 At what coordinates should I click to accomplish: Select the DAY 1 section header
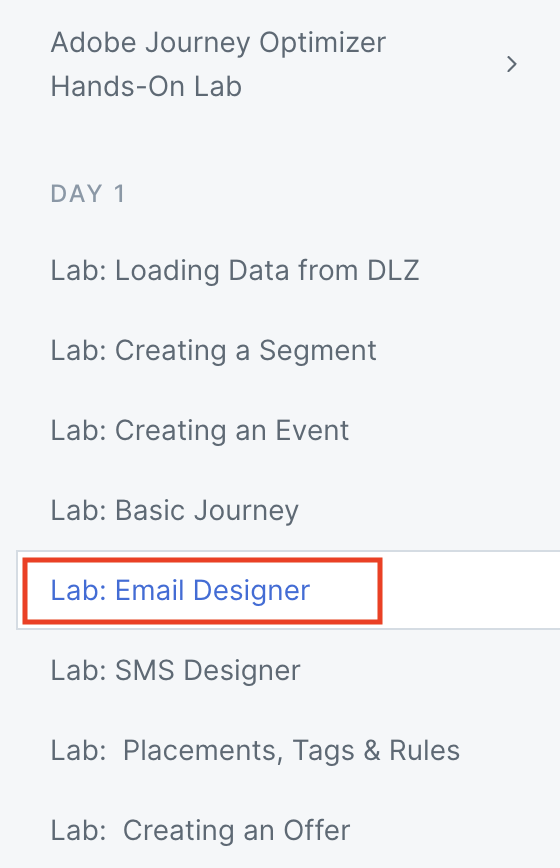coord(88,194)
